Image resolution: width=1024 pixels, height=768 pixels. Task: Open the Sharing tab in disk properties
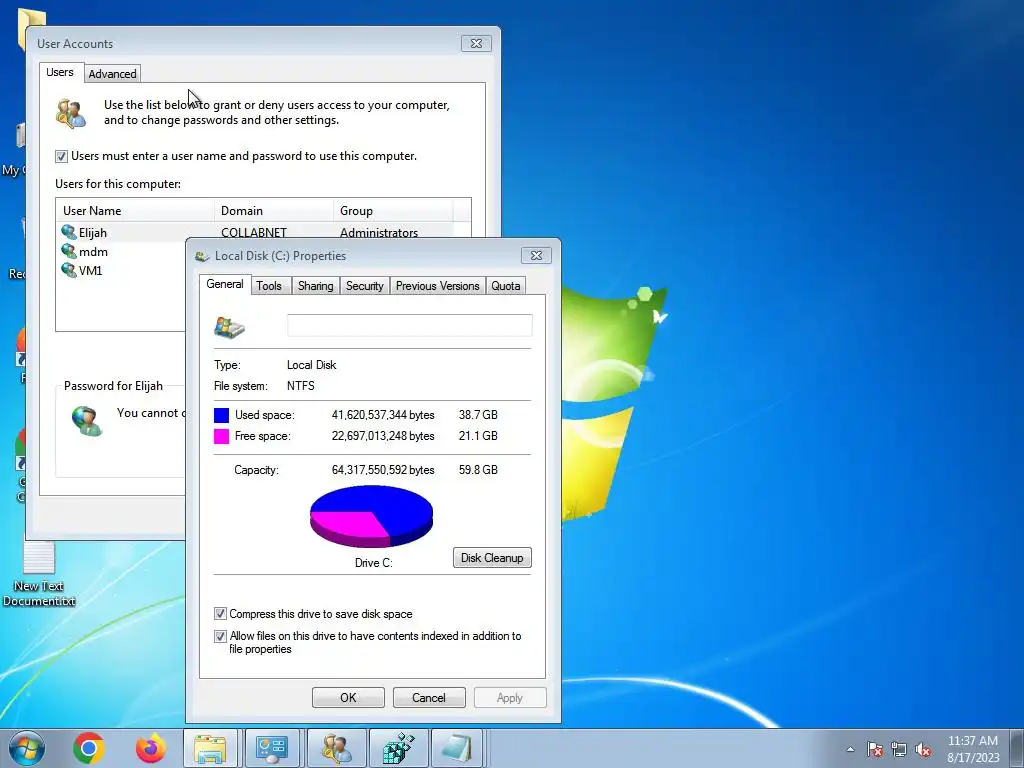[315, 285]
